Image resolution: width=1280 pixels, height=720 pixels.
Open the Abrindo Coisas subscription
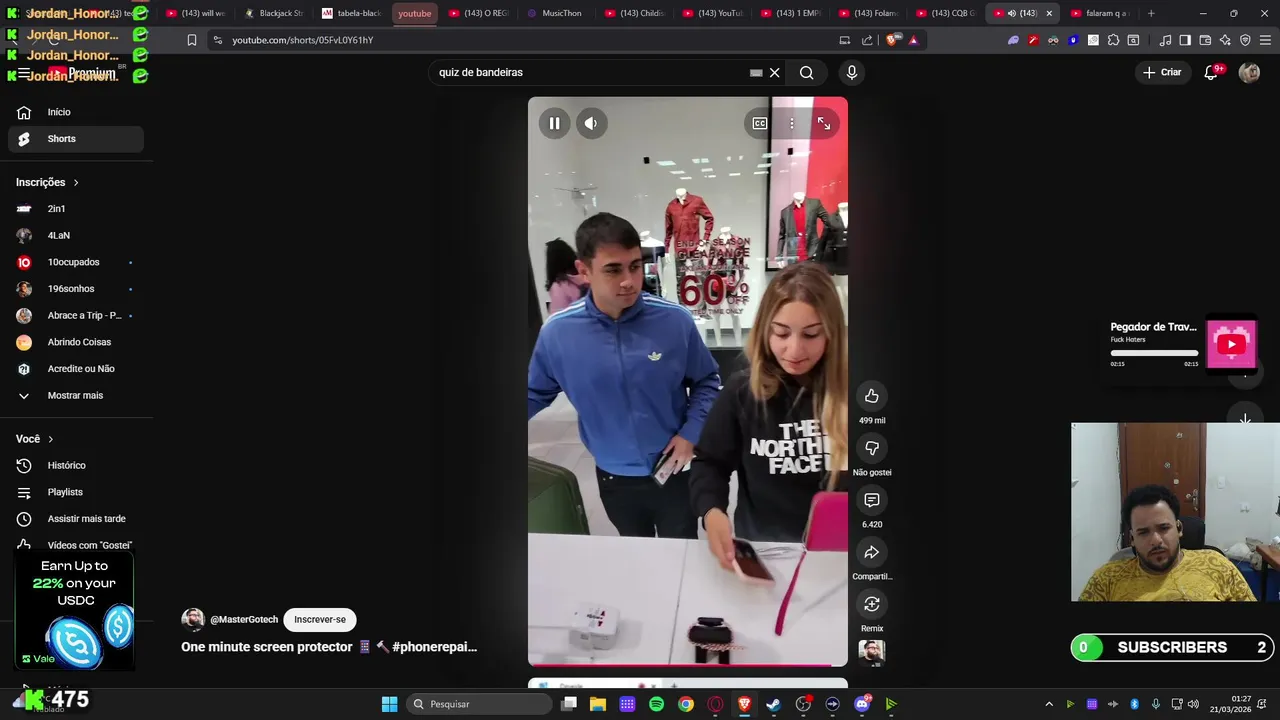point(76,342)
